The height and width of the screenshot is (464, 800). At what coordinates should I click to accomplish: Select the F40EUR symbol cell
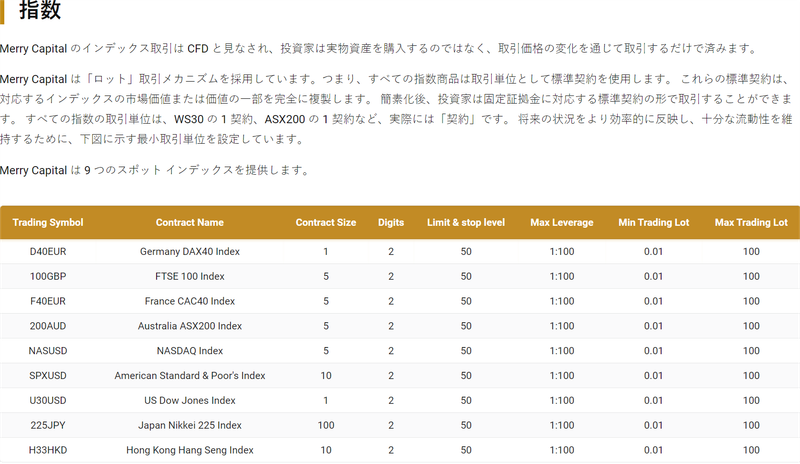click(x=48, y=301)
